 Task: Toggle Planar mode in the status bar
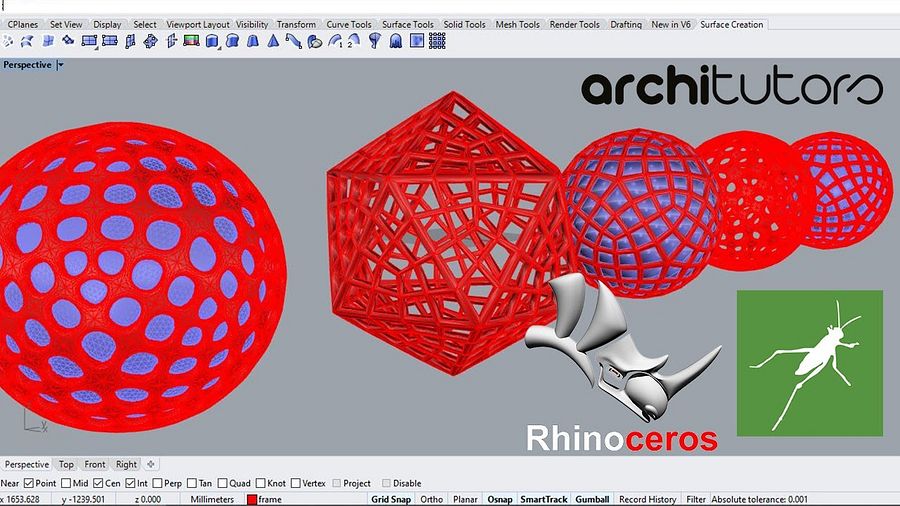click(x=465, y=499)
